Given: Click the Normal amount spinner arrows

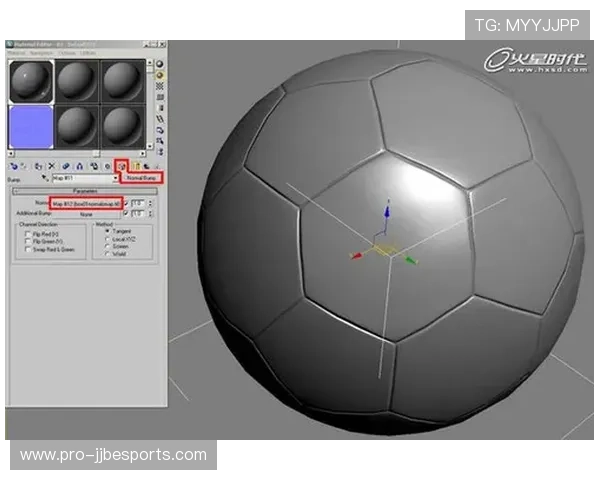Looking at the screenshot, I should 150,203.
